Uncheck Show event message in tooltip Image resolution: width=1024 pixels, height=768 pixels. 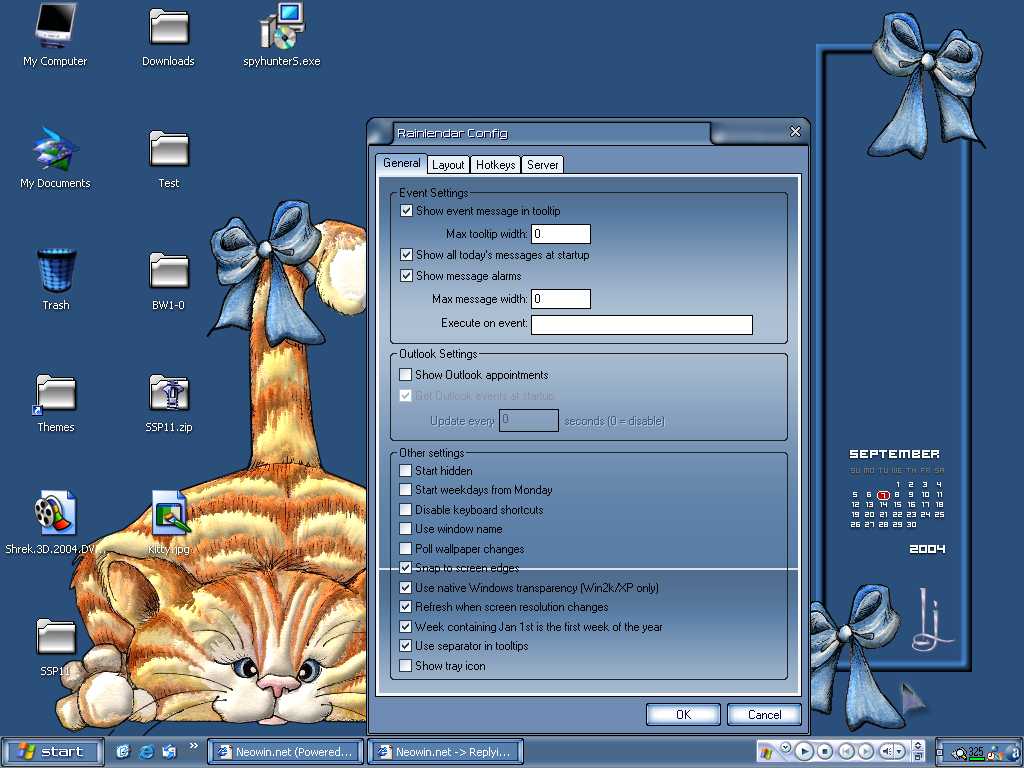[406, 210]
